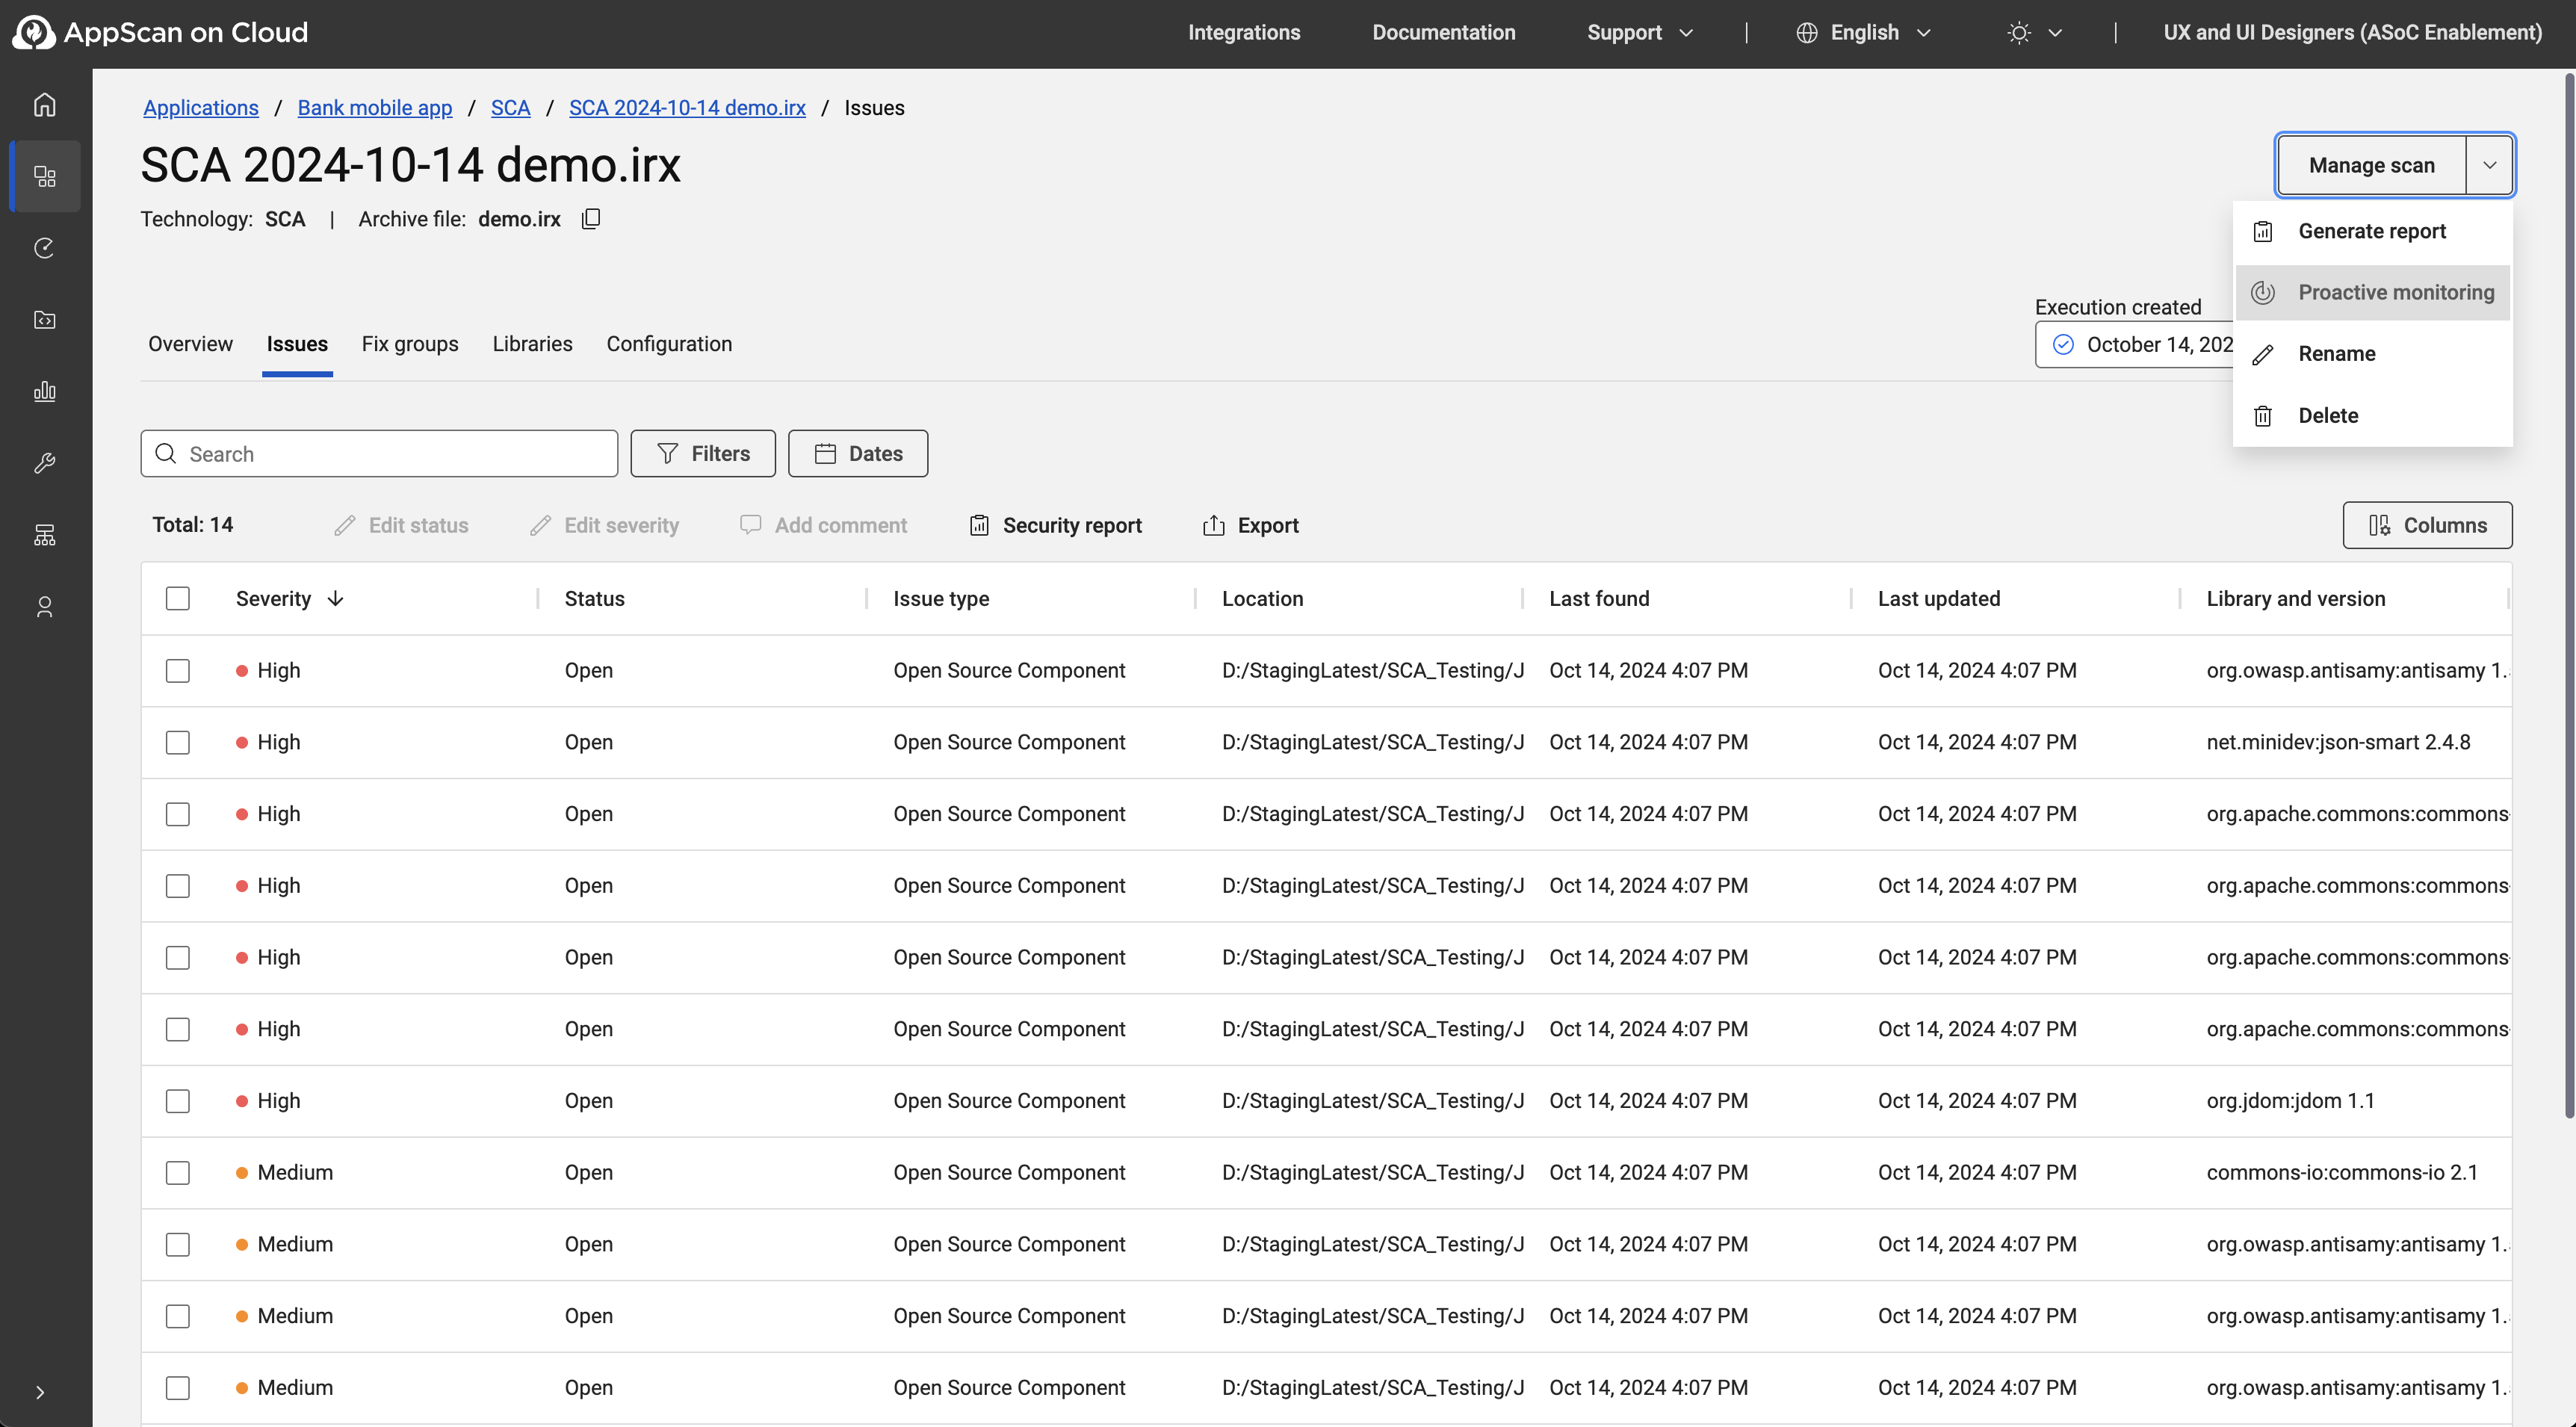Open the Filters button
Image resolution: width=2576 pixels, height=1427 pixels.
[703, 453]
